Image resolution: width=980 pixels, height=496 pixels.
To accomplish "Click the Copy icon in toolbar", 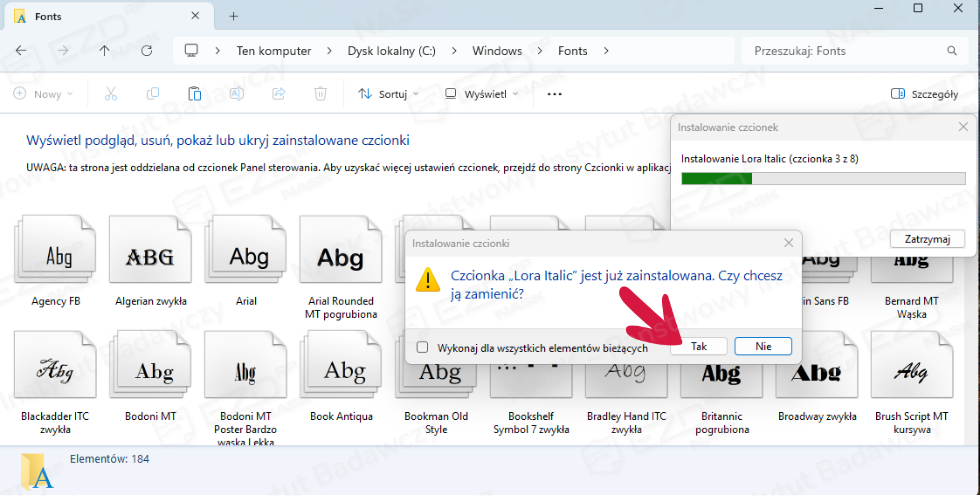I will 153,94.
